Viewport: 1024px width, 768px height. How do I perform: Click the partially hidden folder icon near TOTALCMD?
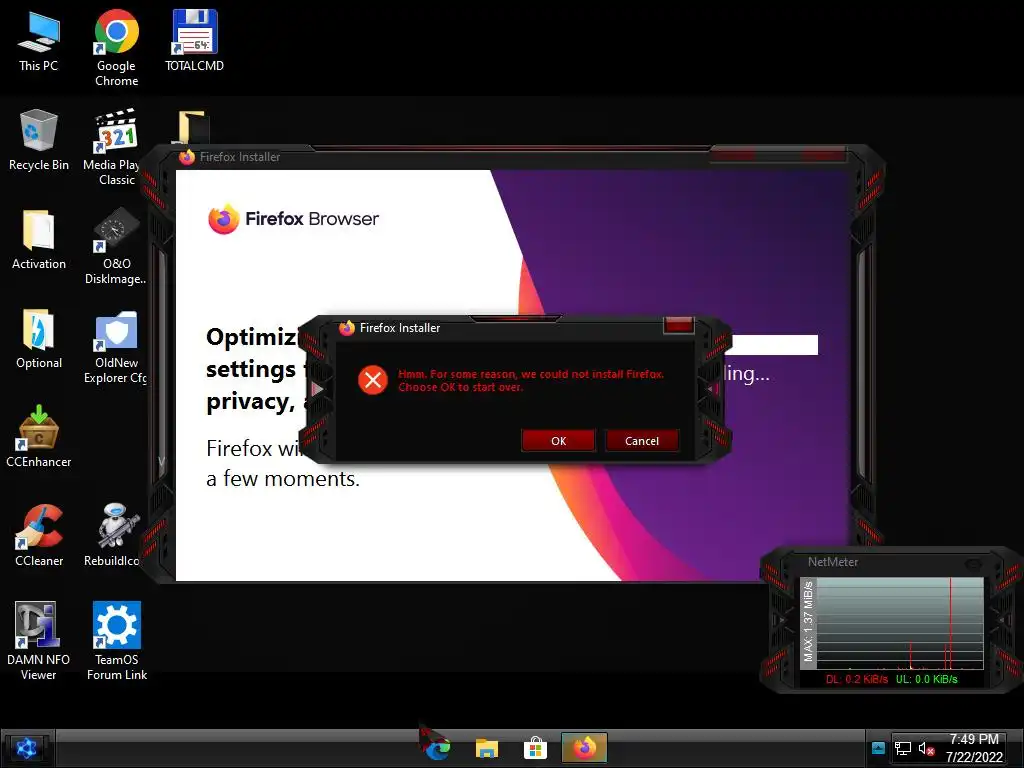[192, 127]
